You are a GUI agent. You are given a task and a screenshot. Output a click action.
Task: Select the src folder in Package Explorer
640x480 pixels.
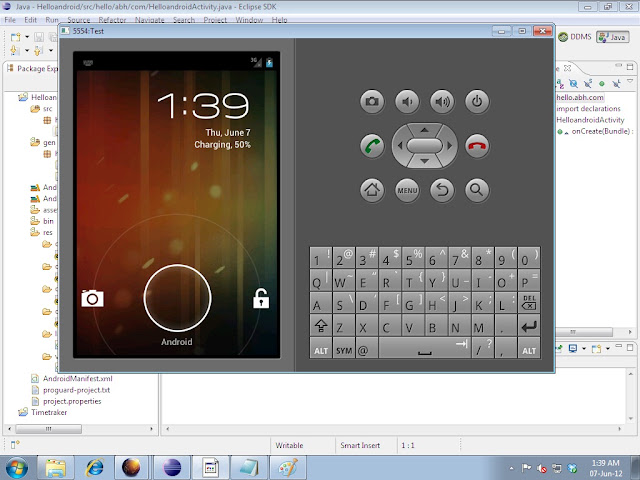click(42, 109)
